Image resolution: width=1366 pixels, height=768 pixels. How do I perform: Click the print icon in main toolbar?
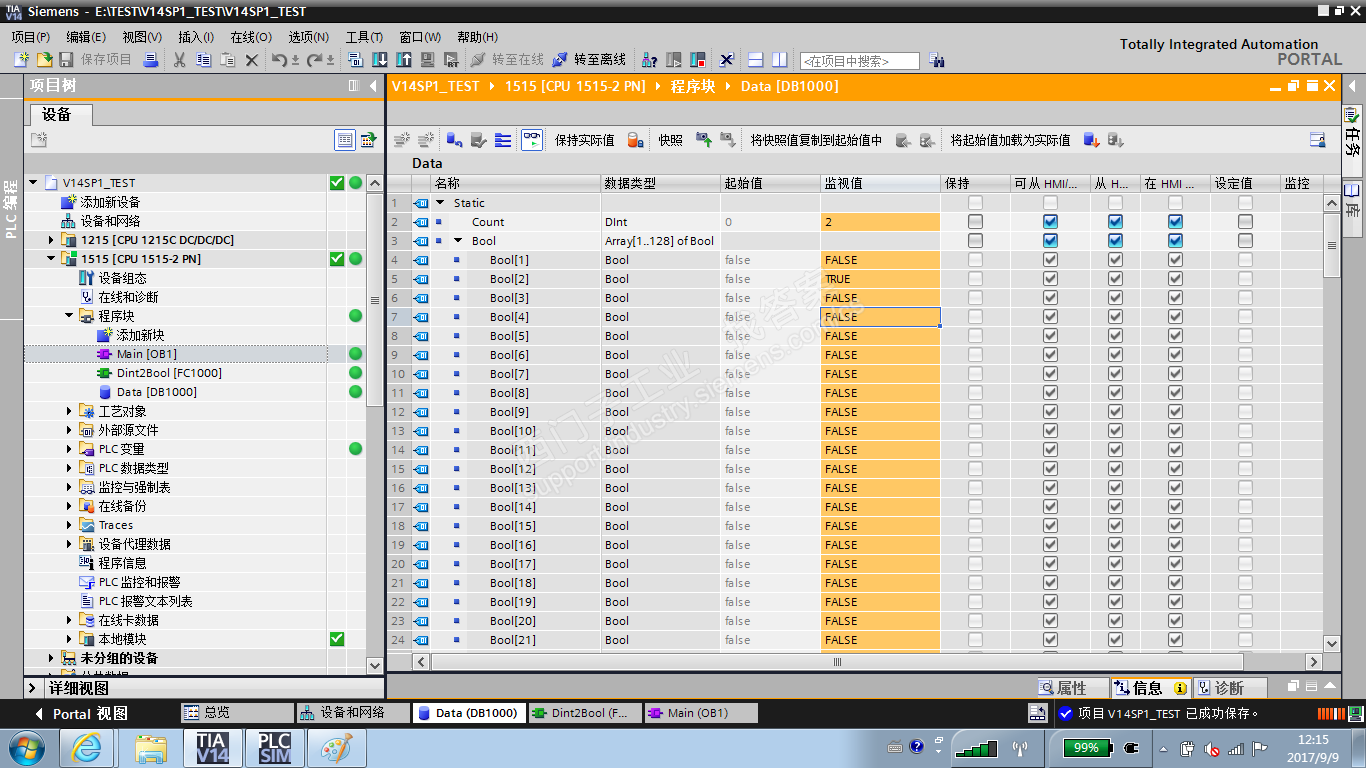(151, 60)
